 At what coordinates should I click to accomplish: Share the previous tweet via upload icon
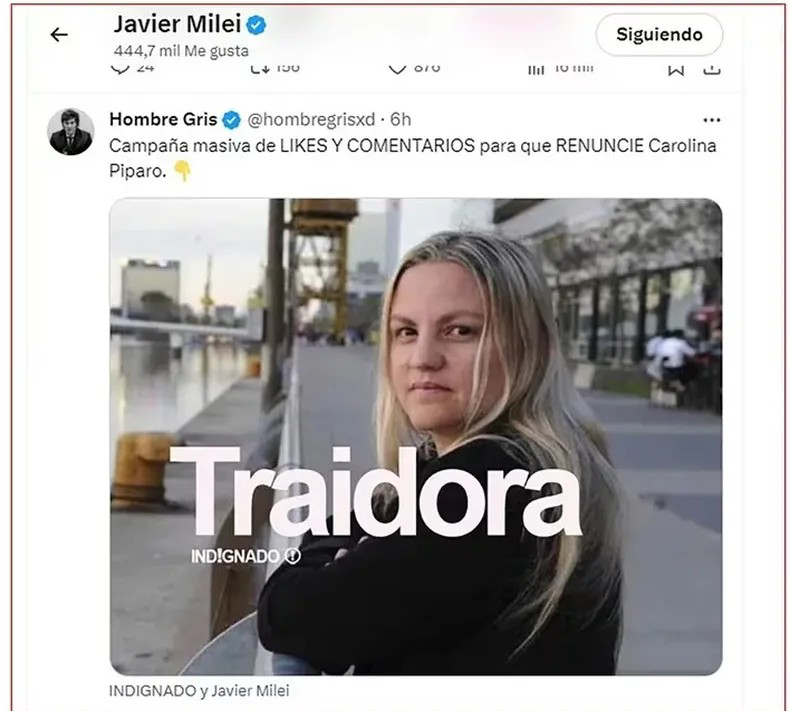click(x=711, y=69)
